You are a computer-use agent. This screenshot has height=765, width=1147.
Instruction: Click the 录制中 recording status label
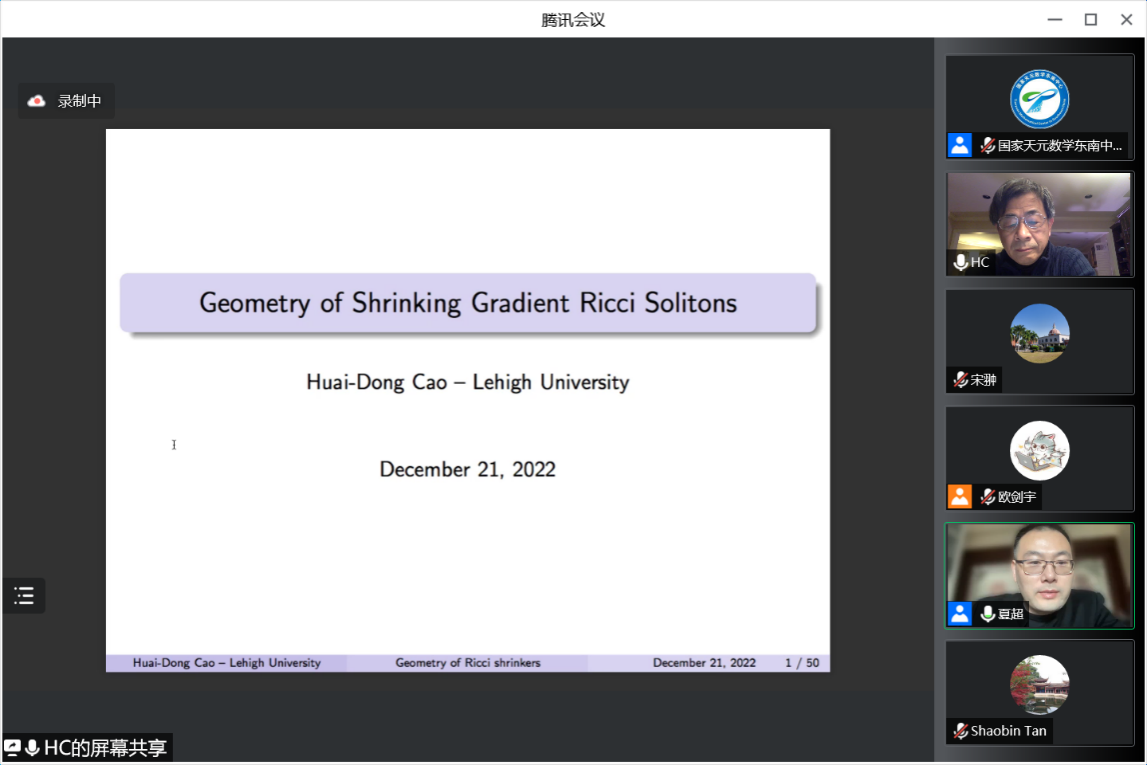[x=80, y=101]
